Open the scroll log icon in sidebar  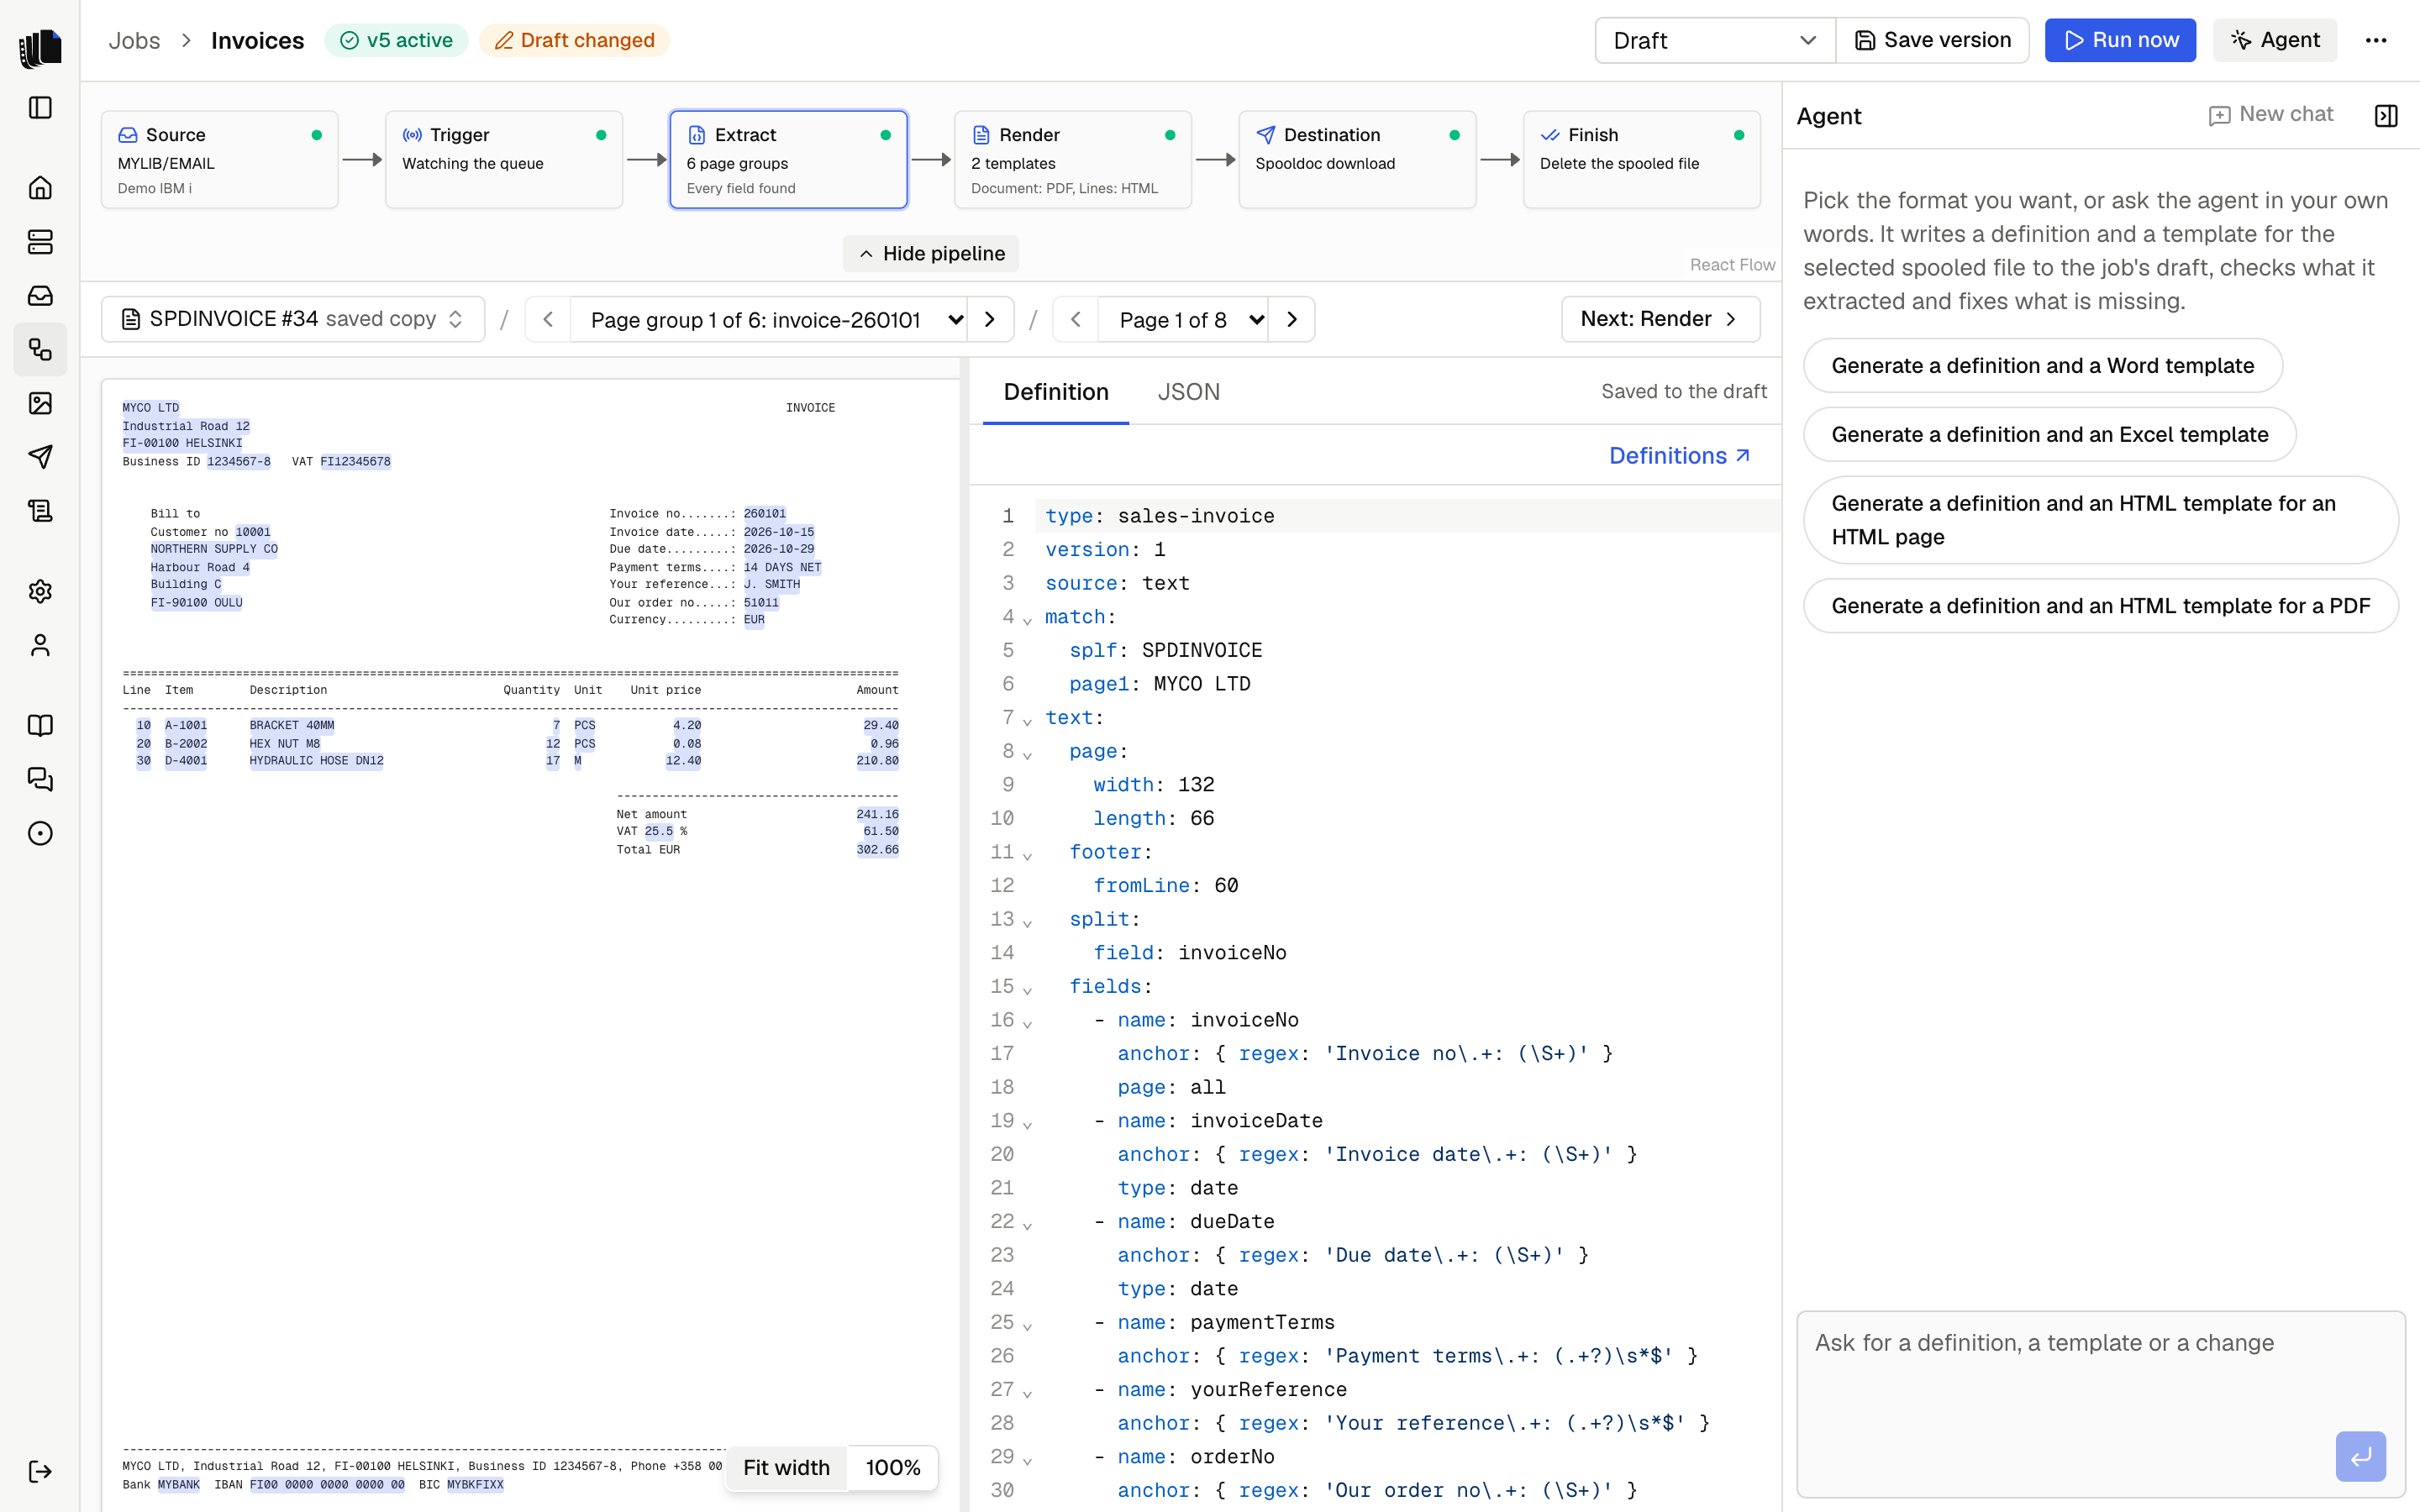tap(40, 511)
